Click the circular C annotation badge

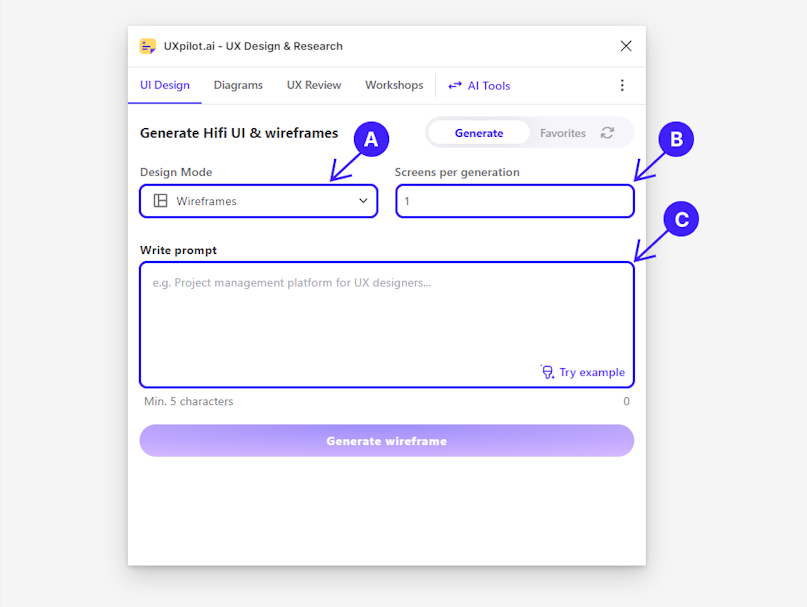point(680,220)
